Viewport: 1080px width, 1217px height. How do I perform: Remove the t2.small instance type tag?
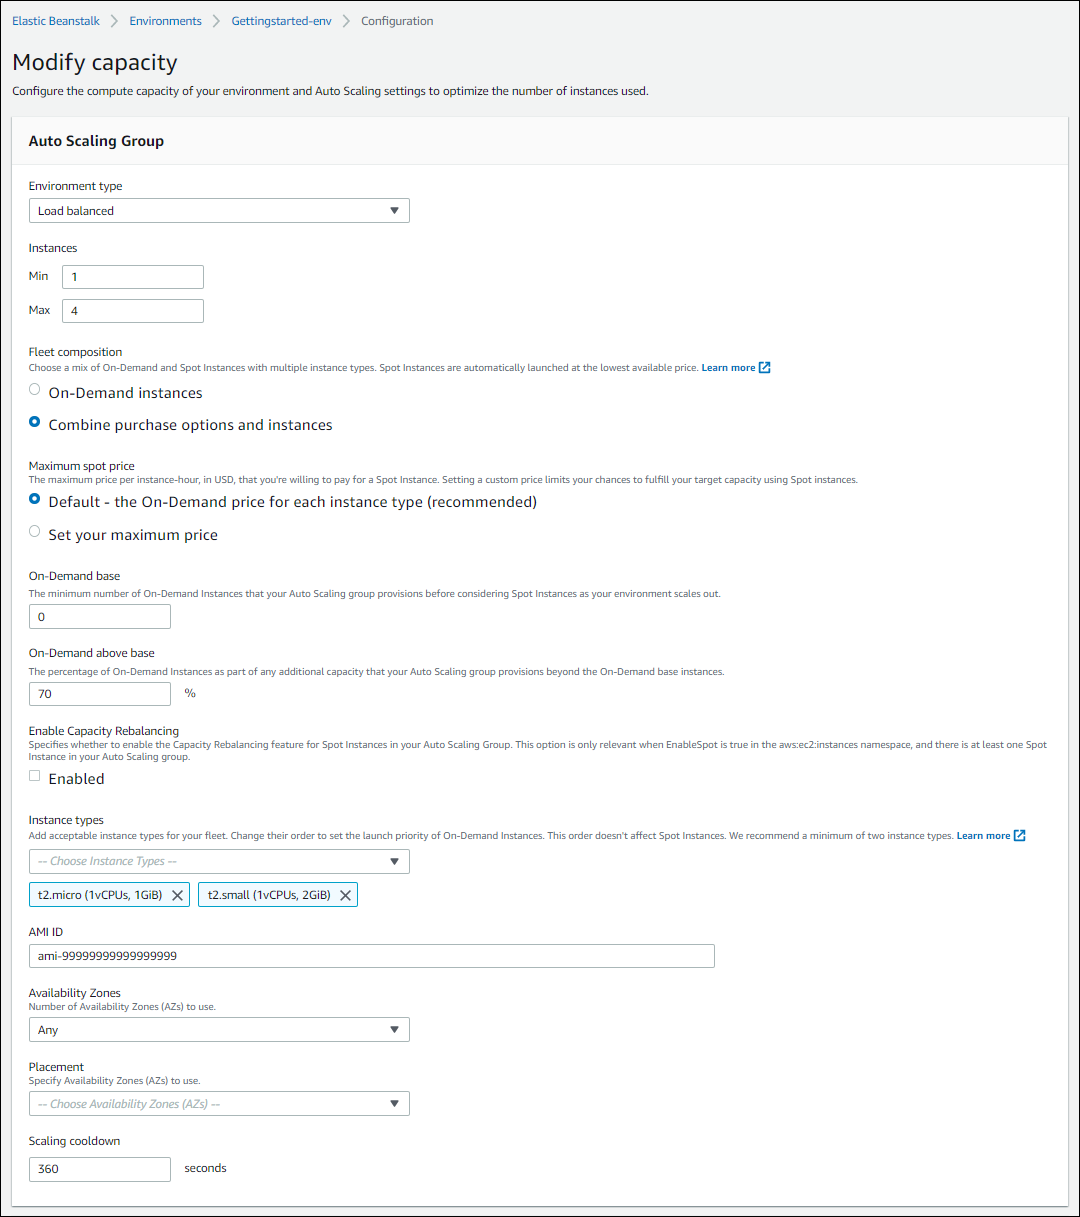pos(345,896)
